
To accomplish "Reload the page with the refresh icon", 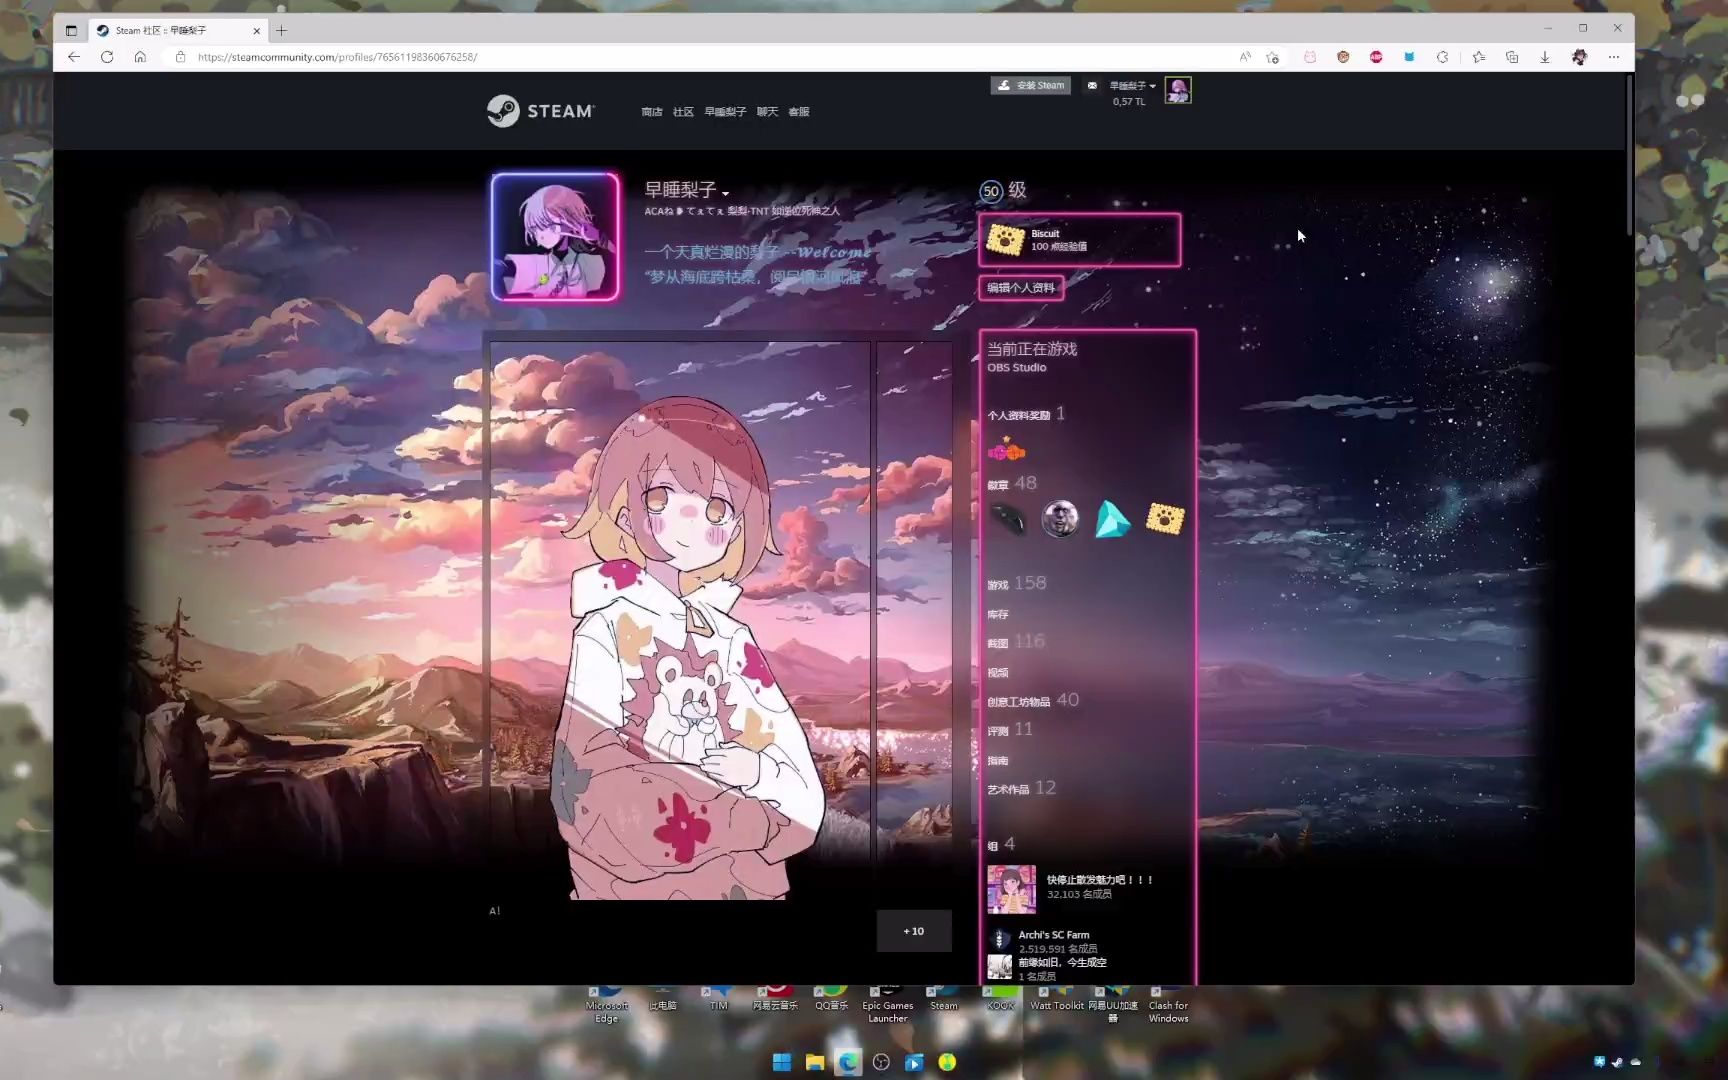I will [x=107, y=57].
